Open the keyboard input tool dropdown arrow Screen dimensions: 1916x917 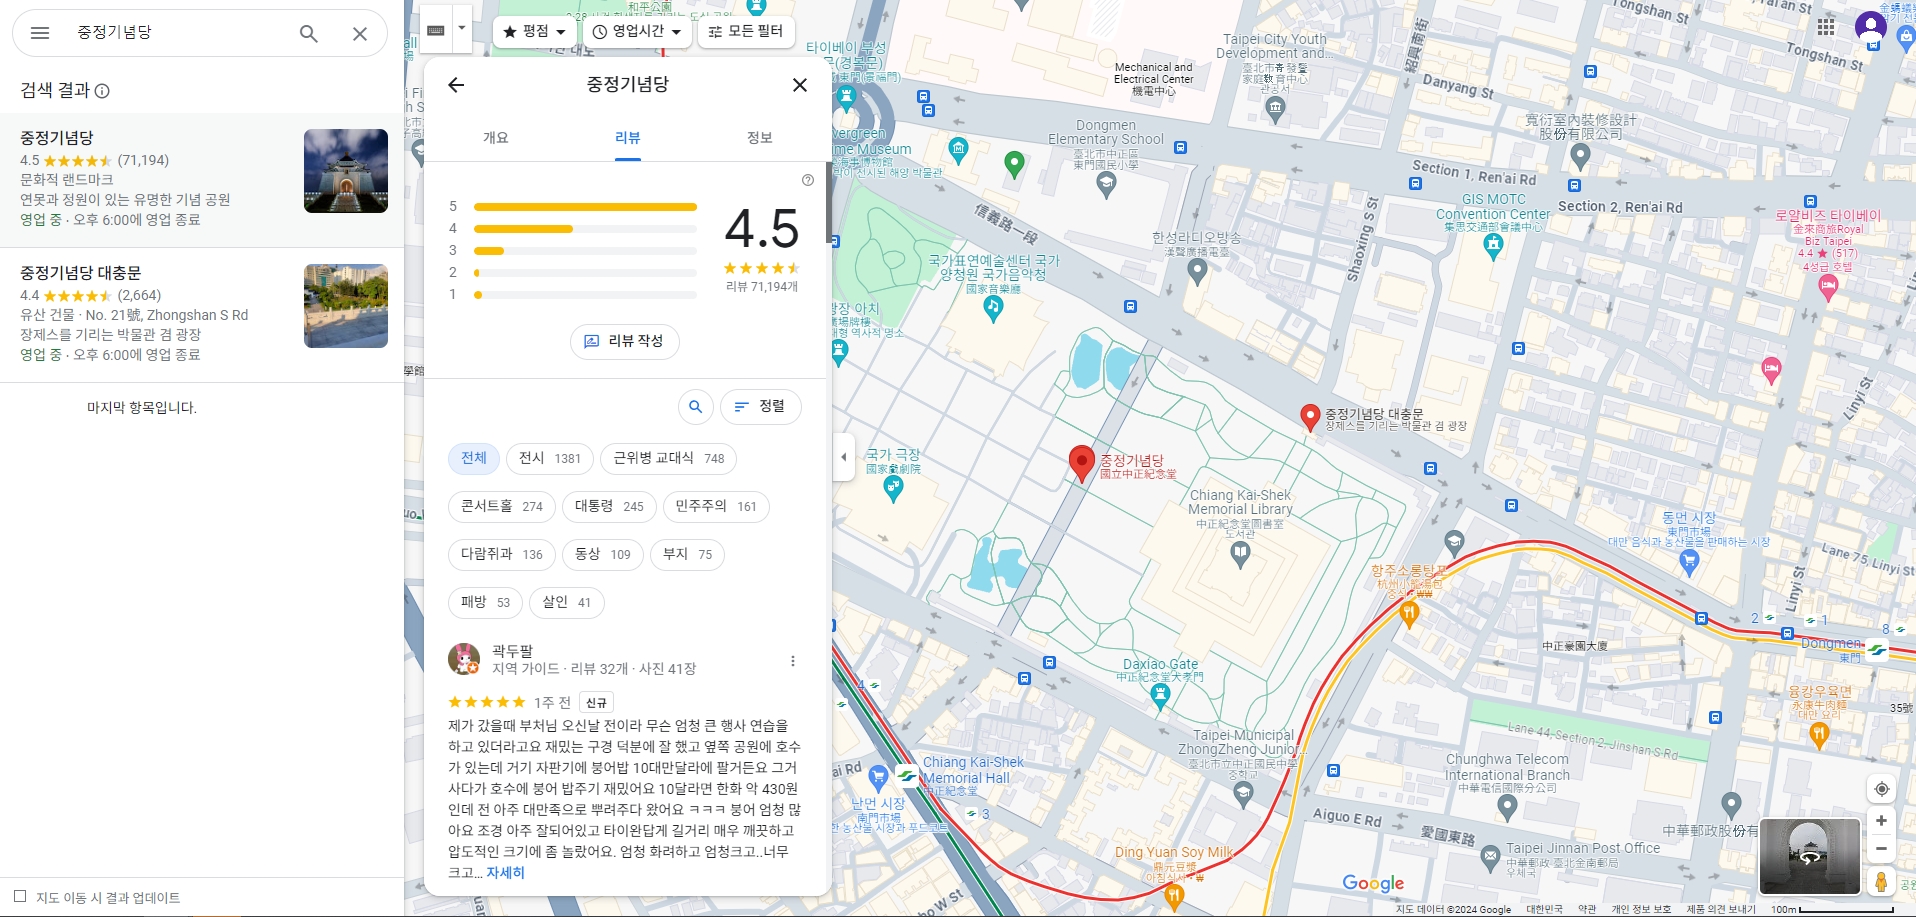click(x=462, y=28)
